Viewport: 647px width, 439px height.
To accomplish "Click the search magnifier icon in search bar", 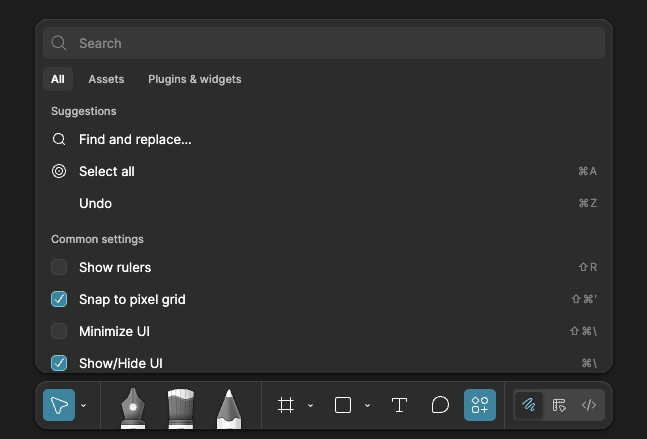I will tap(59, 43).
